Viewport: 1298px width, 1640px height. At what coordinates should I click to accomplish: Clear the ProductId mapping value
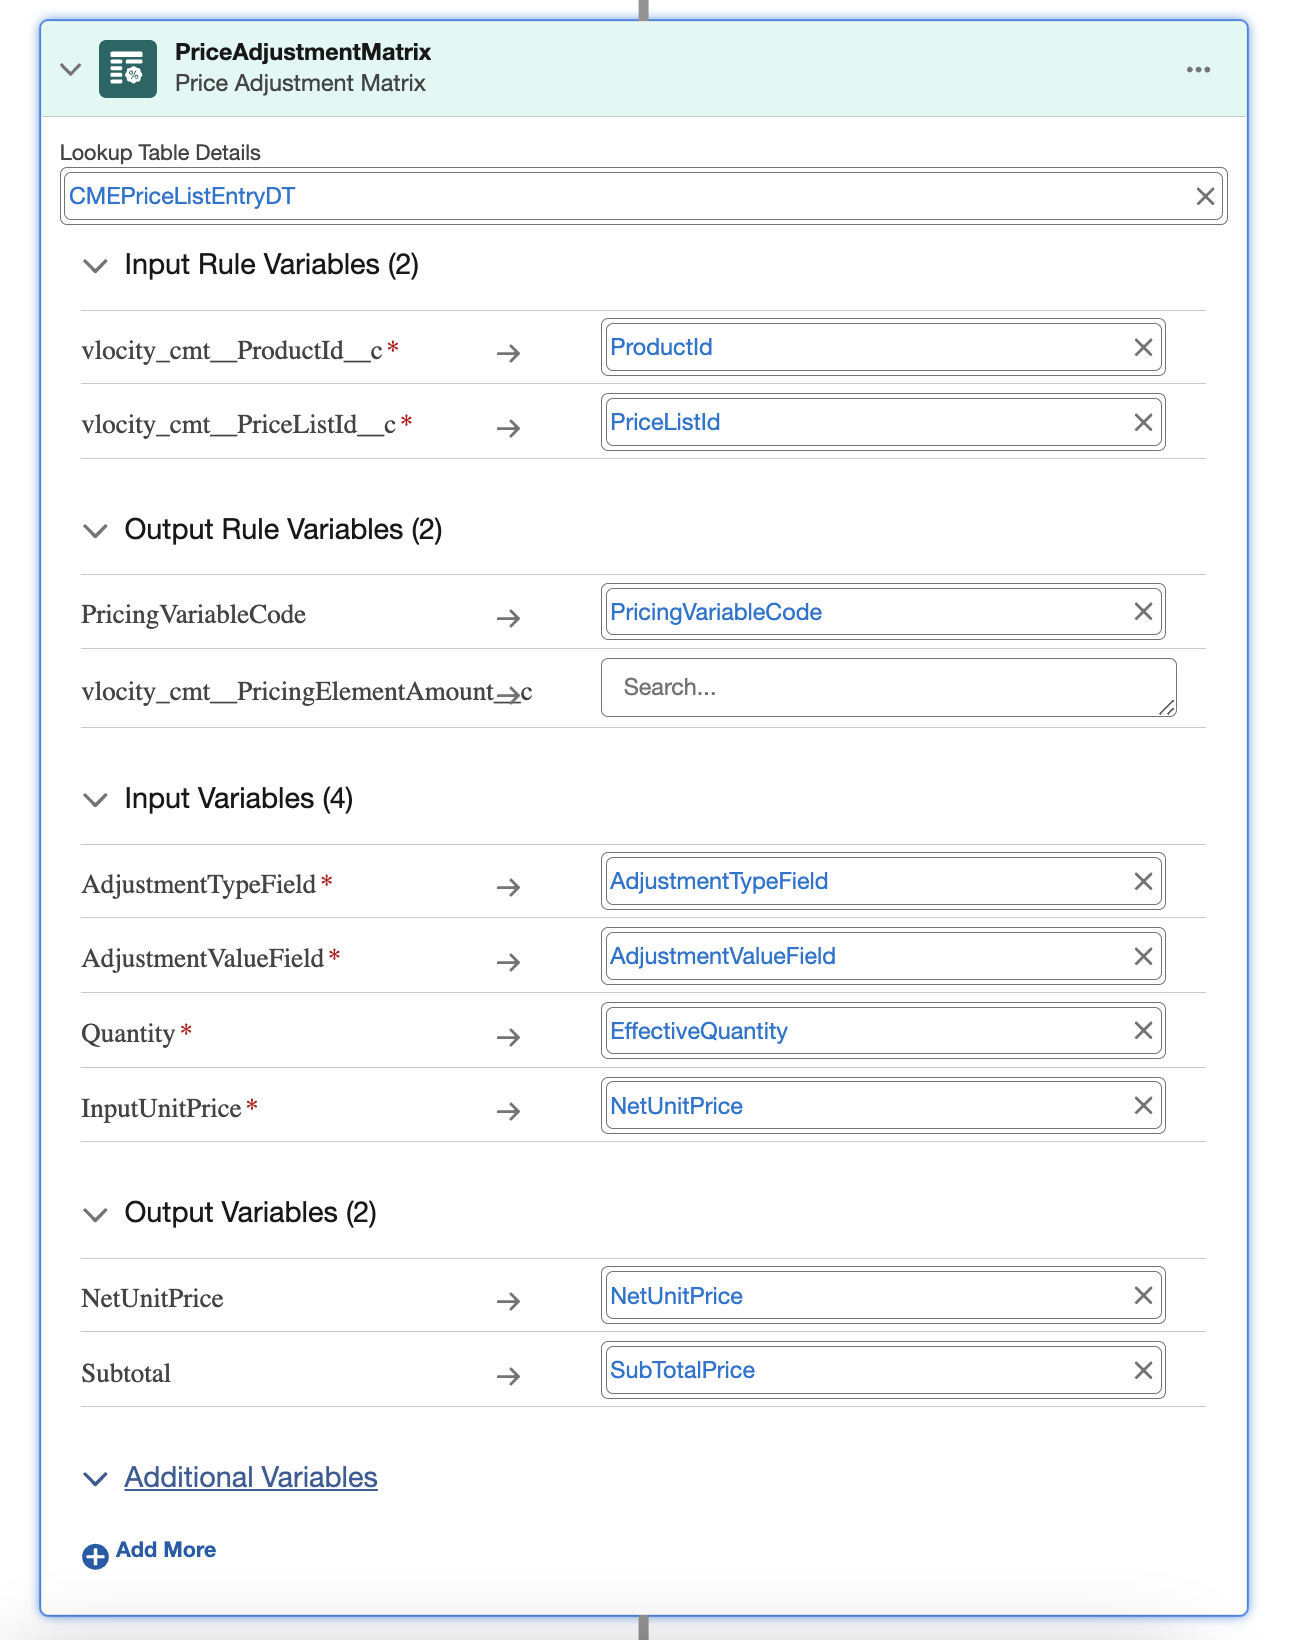pos(1143,347)
